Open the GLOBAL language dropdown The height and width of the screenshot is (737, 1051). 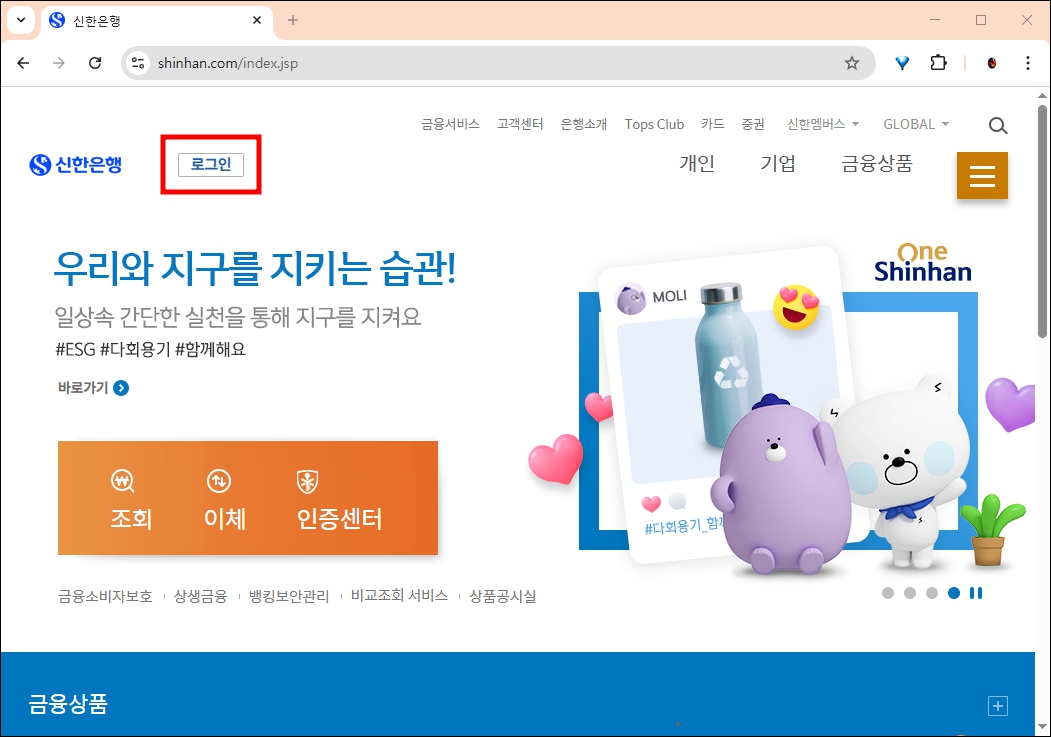click(x=915, y=124)
